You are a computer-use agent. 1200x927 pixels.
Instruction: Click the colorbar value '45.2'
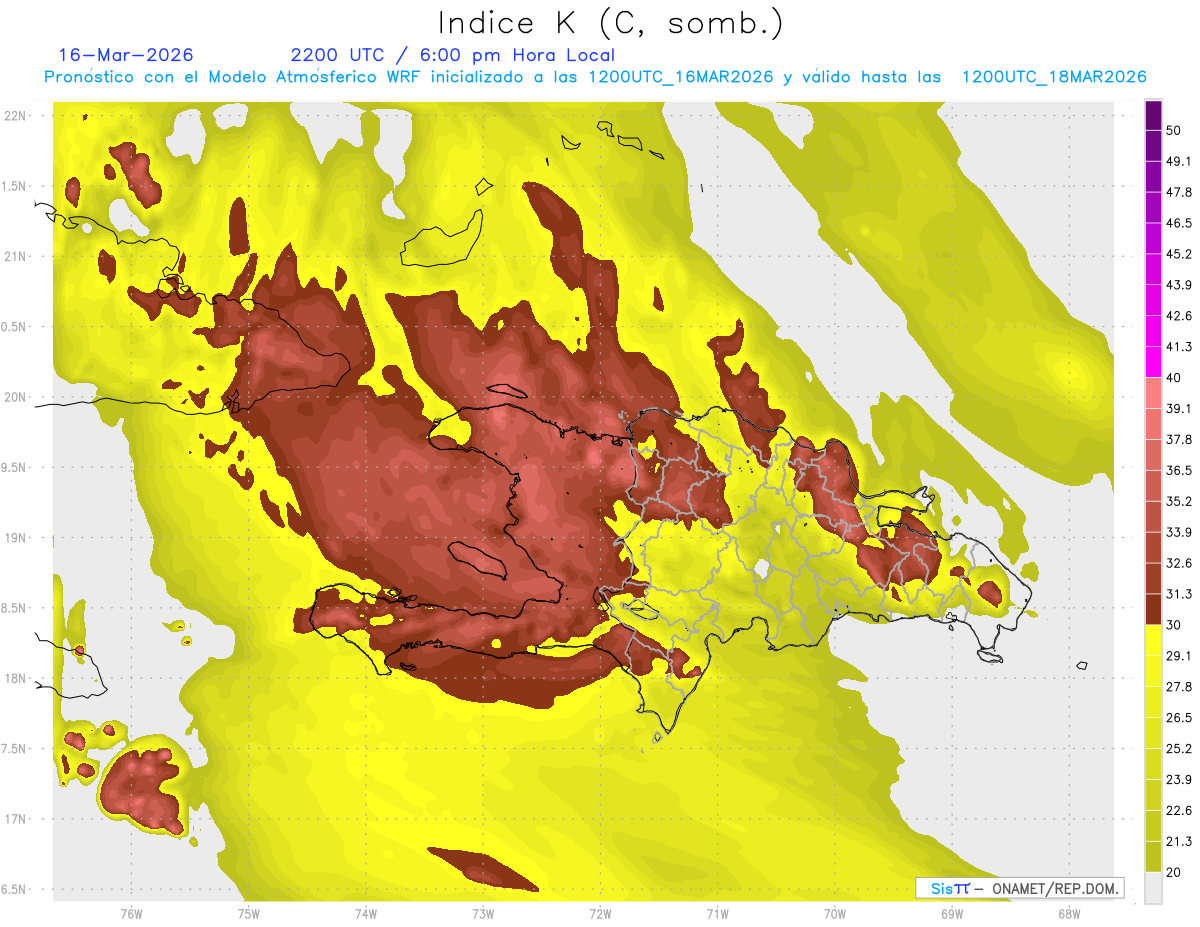click(x=1179, y=254)
